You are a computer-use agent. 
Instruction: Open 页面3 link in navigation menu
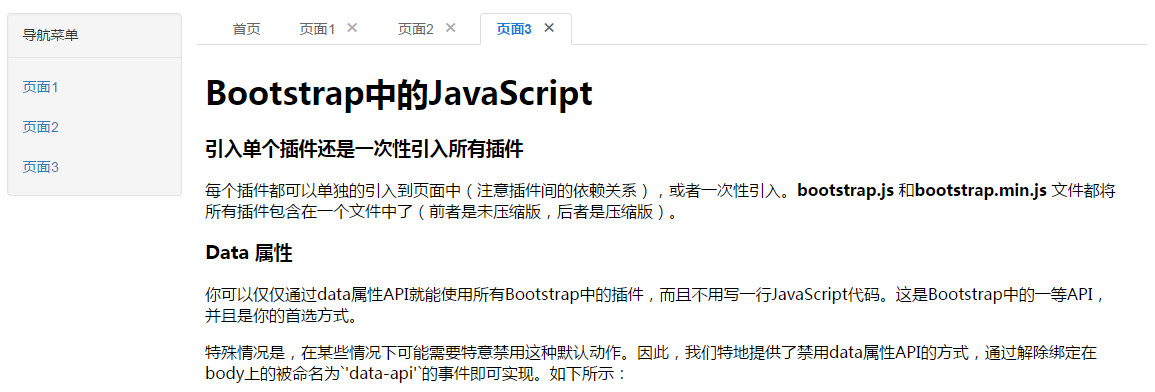coord(41,167)
